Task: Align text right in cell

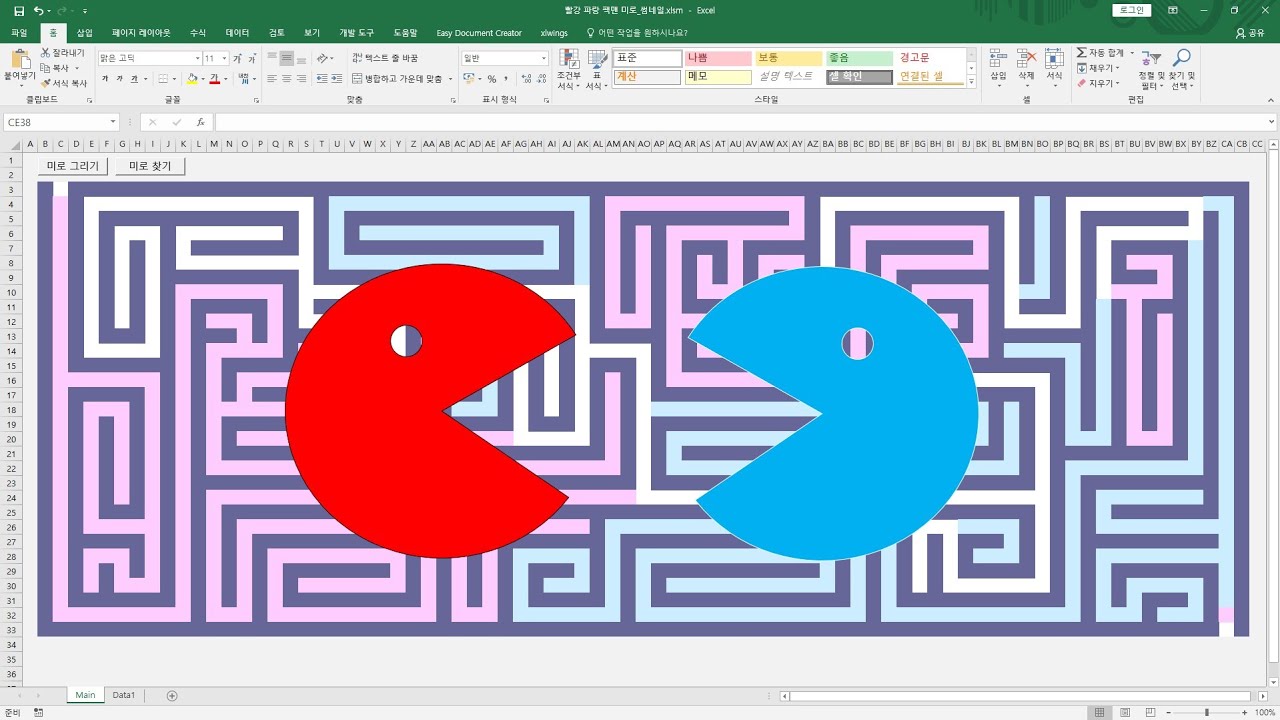Action: point(301,79)
